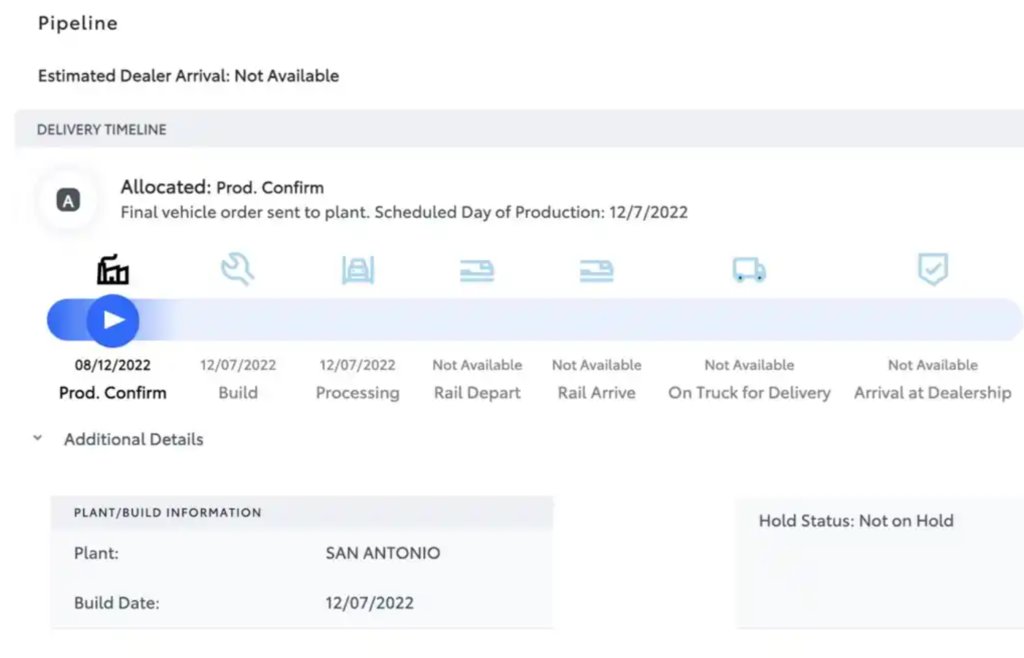Click the shield checkmark dealership arrival icon

pos(933,269)
